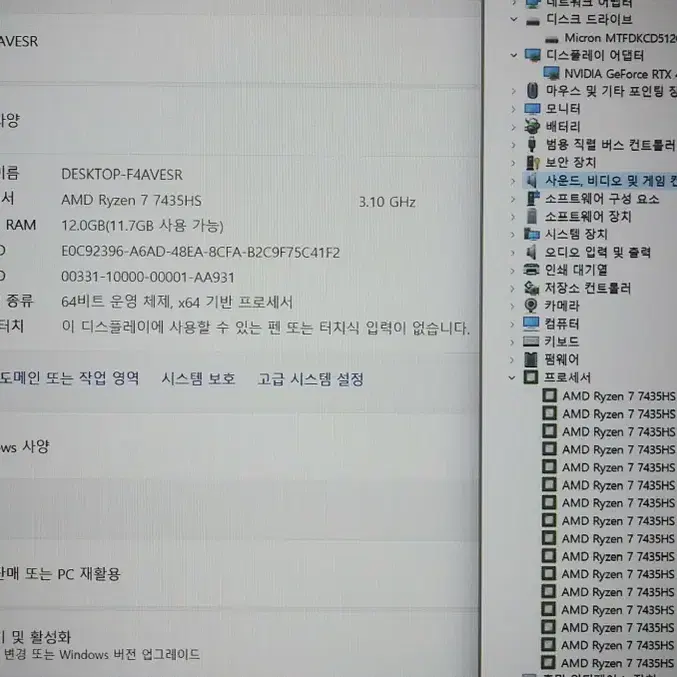Expand the 마우스 및 기타 포인팅 node
The height and width of the screenshot is (677, 677).
point(513,91)
